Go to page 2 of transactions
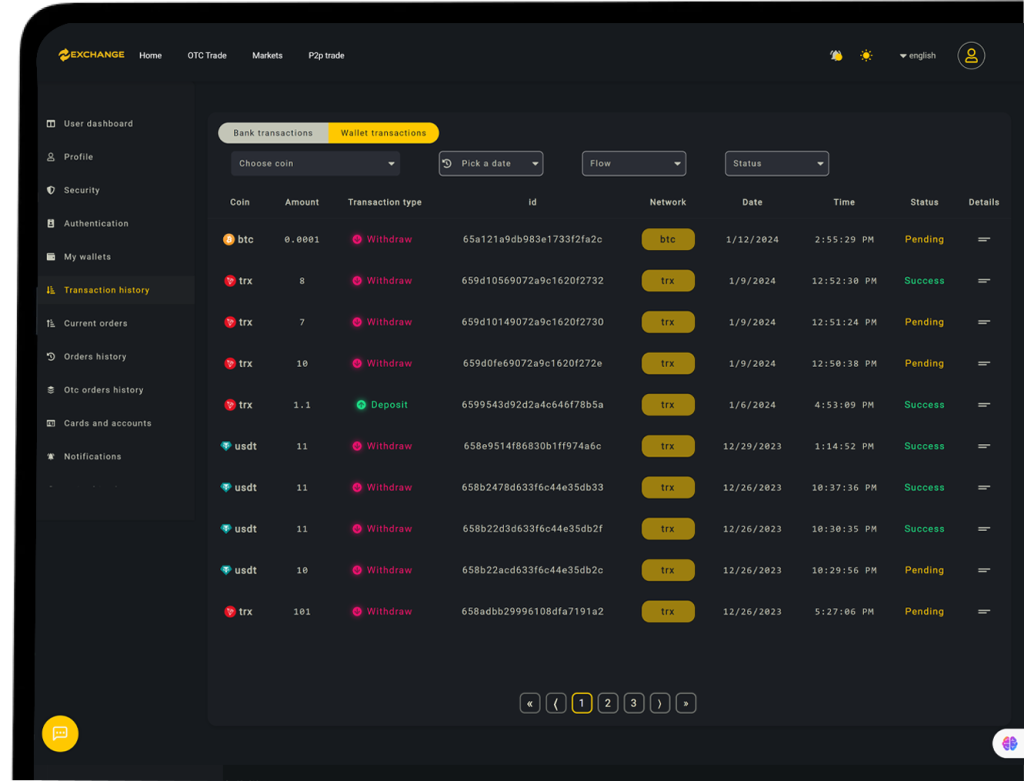 click(x=607, y=703)
